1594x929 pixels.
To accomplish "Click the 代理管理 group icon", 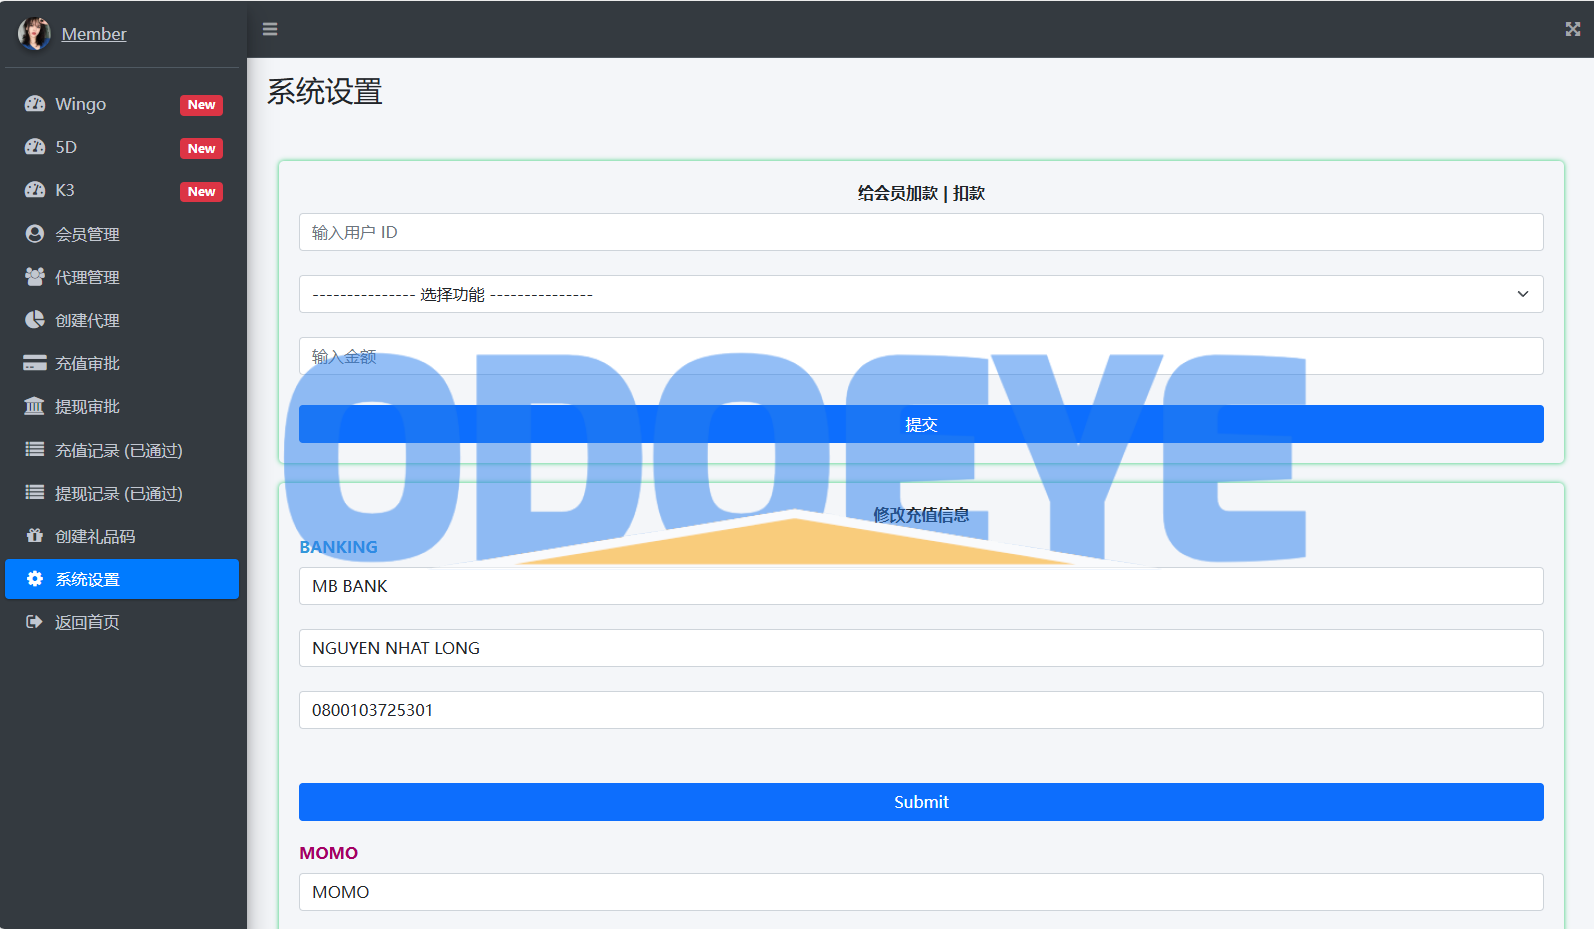I will coord(35,277).
